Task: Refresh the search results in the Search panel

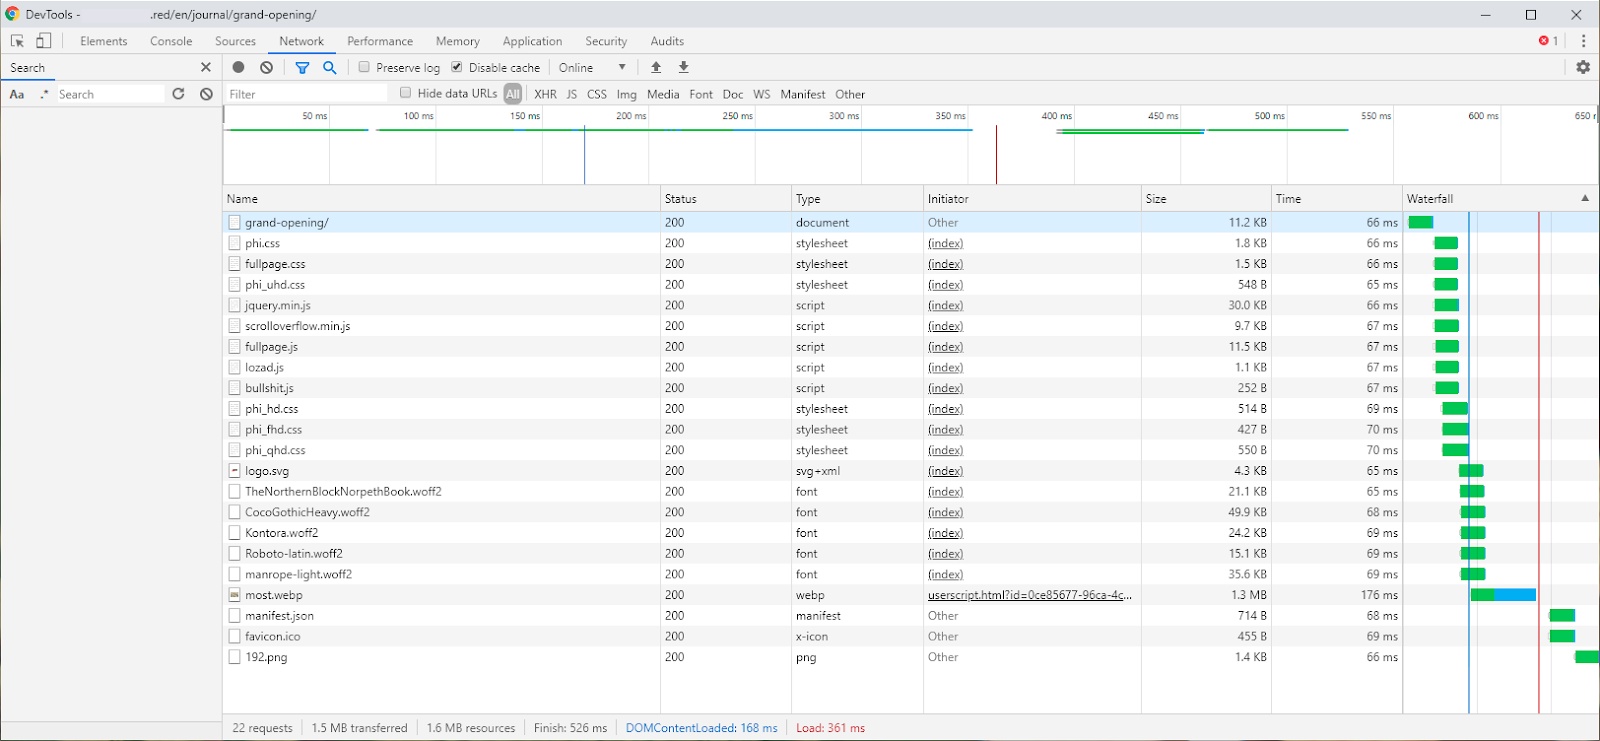Action: pos(178,94)
